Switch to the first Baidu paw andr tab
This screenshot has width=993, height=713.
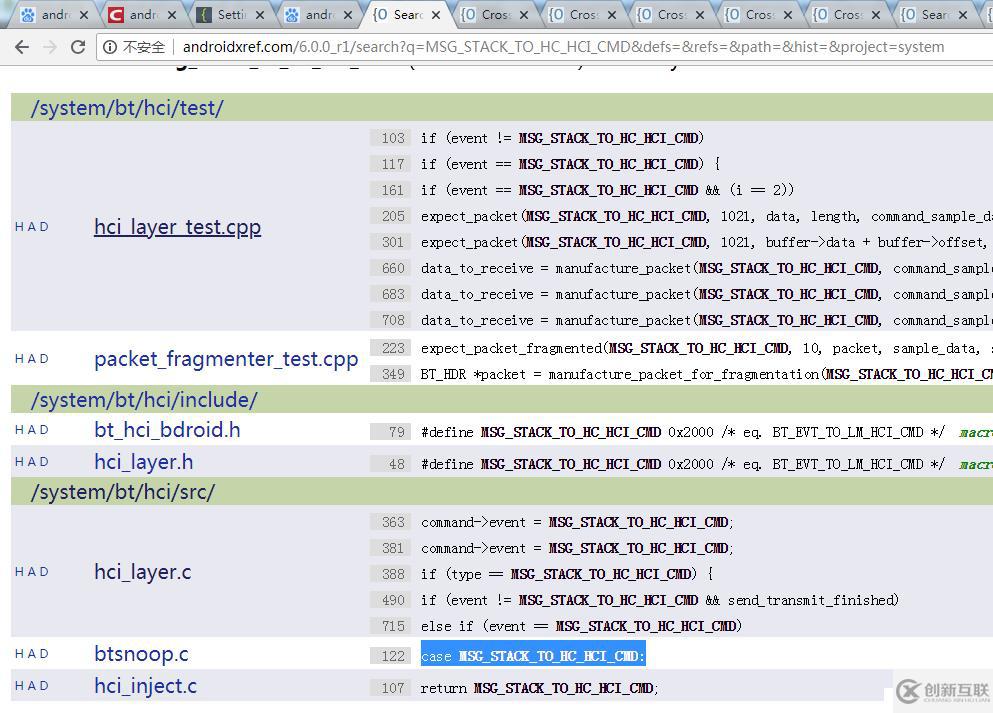point(55,15)
